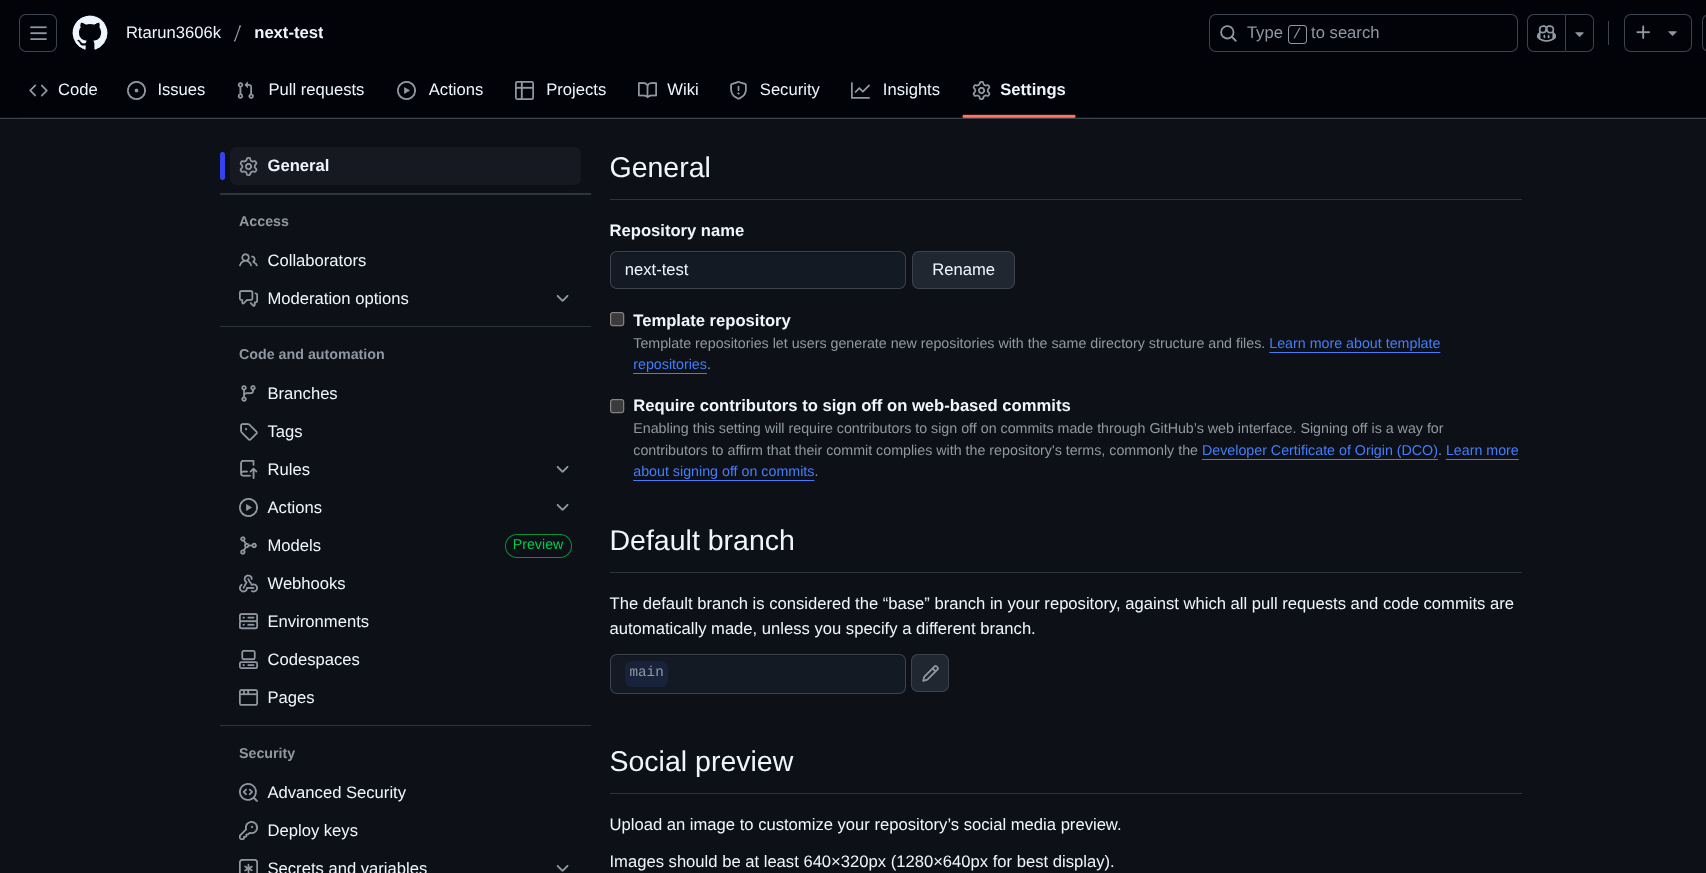Open Developer Certificate of Origin (DCO) link
Viewport: 1706px width, 873px height.
[1320, 450]
